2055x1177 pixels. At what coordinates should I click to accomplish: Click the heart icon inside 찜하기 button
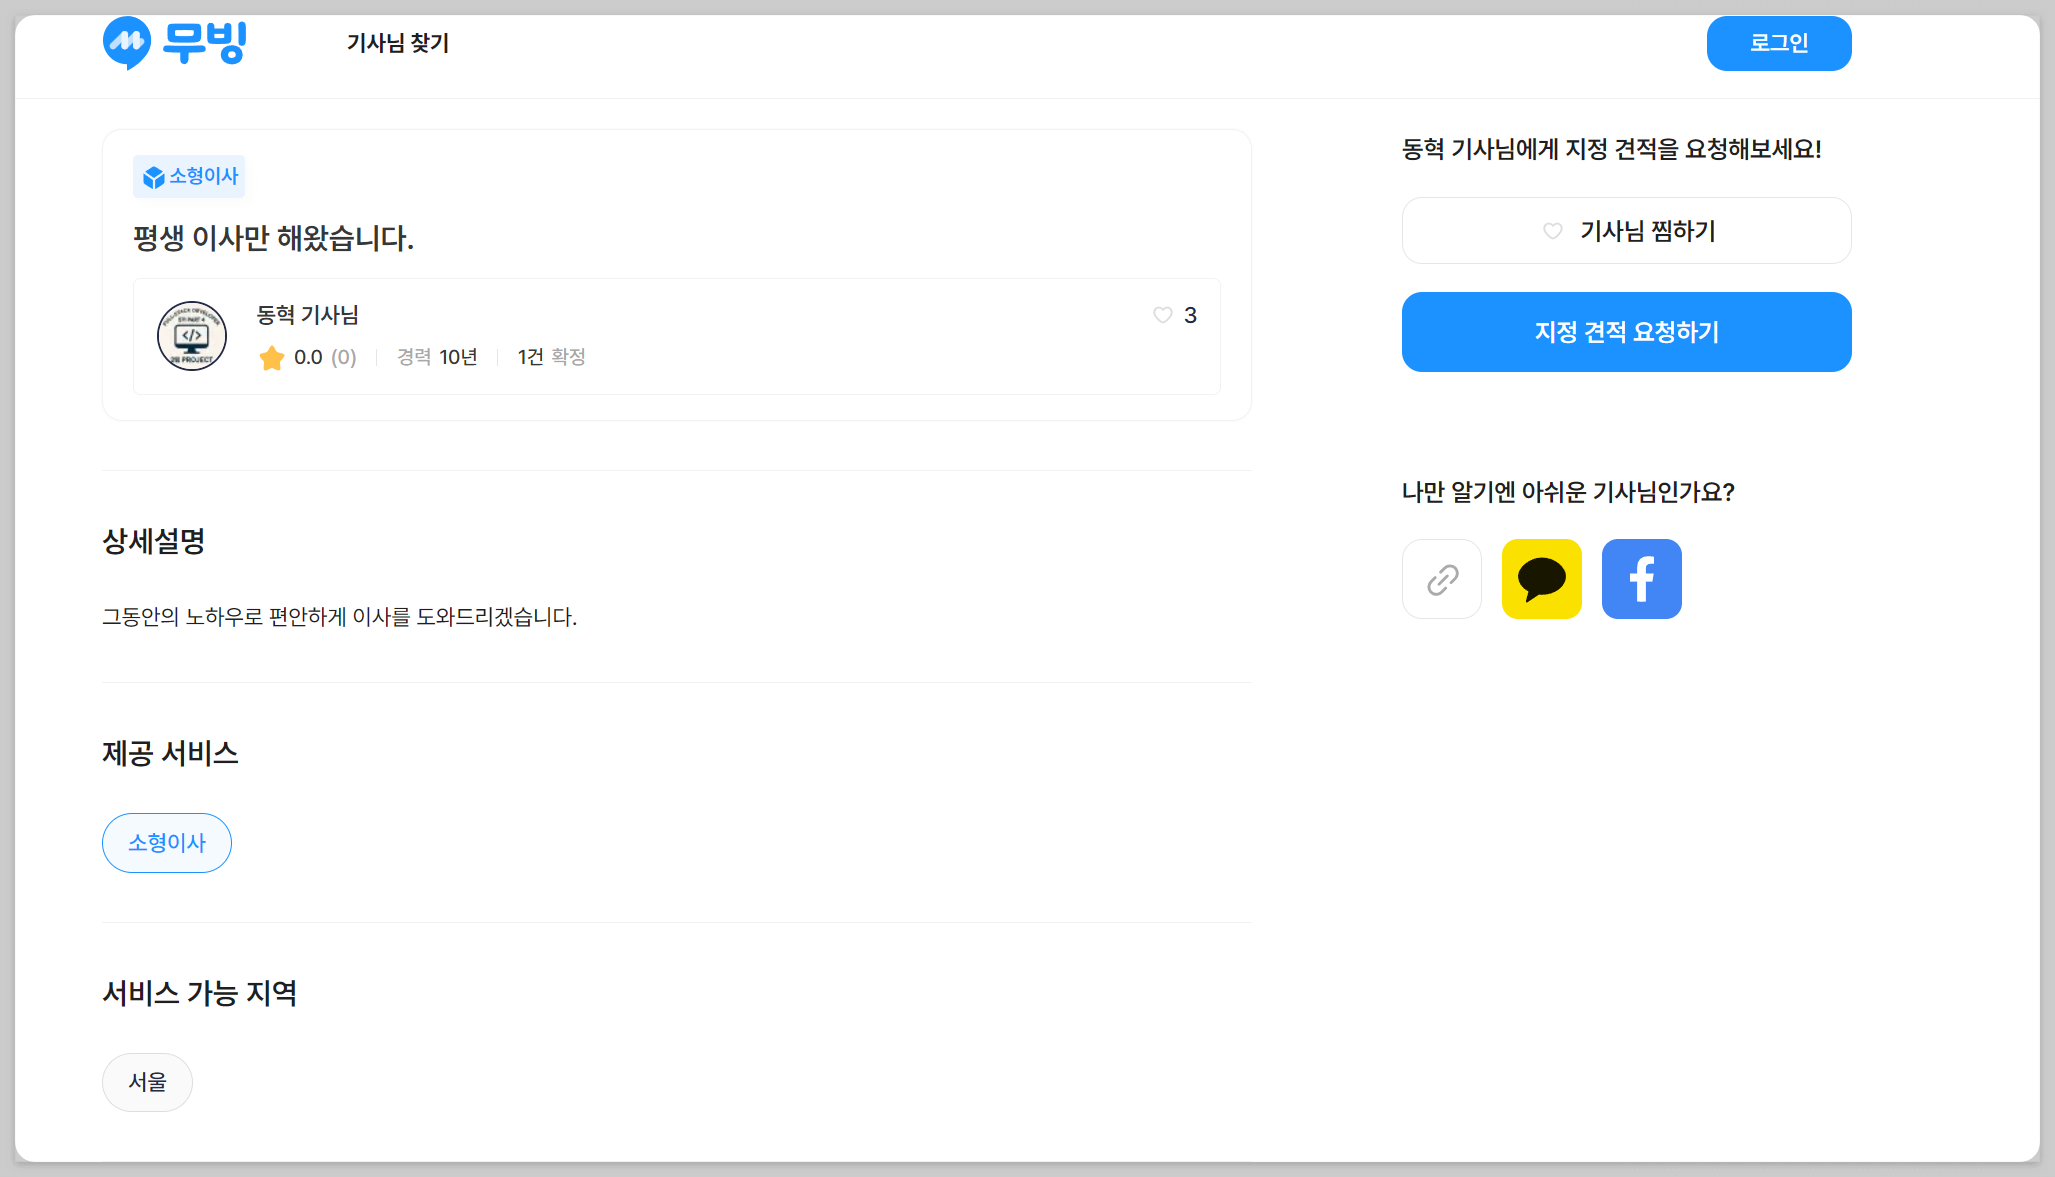tap(1552, 231)
